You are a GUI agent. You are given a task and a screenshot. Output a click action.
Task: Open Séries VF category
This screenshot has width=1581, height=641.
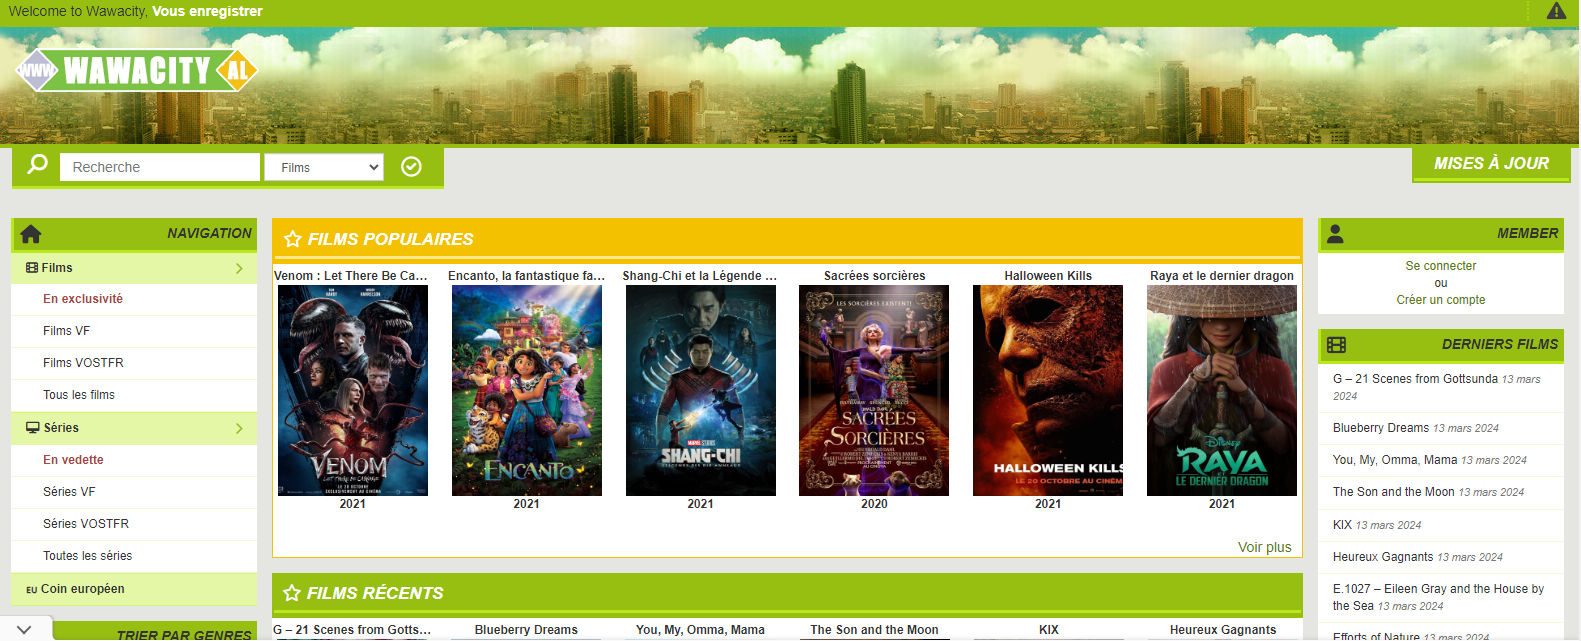click(x=69, y=492)
